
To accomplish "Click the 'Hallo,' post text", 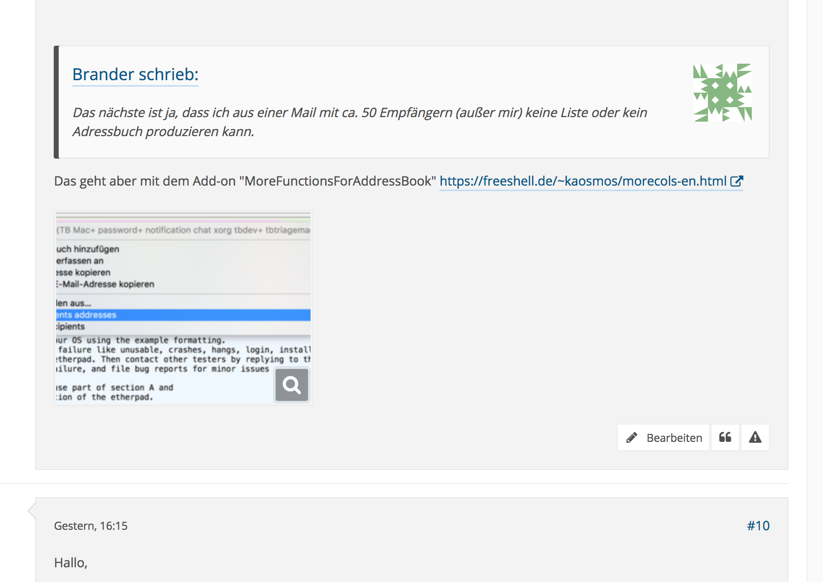I will (x=71, y=563).
